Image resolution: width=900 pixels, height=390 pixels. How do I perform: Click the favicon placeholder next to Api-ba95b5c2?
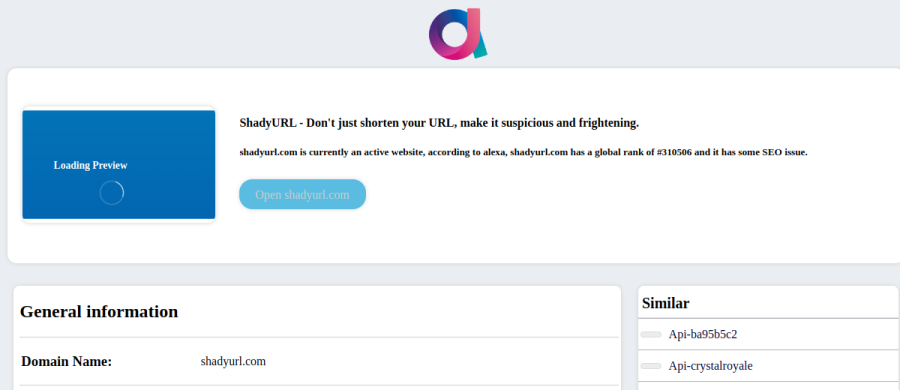pyautogui.click(x=651, y=335)
